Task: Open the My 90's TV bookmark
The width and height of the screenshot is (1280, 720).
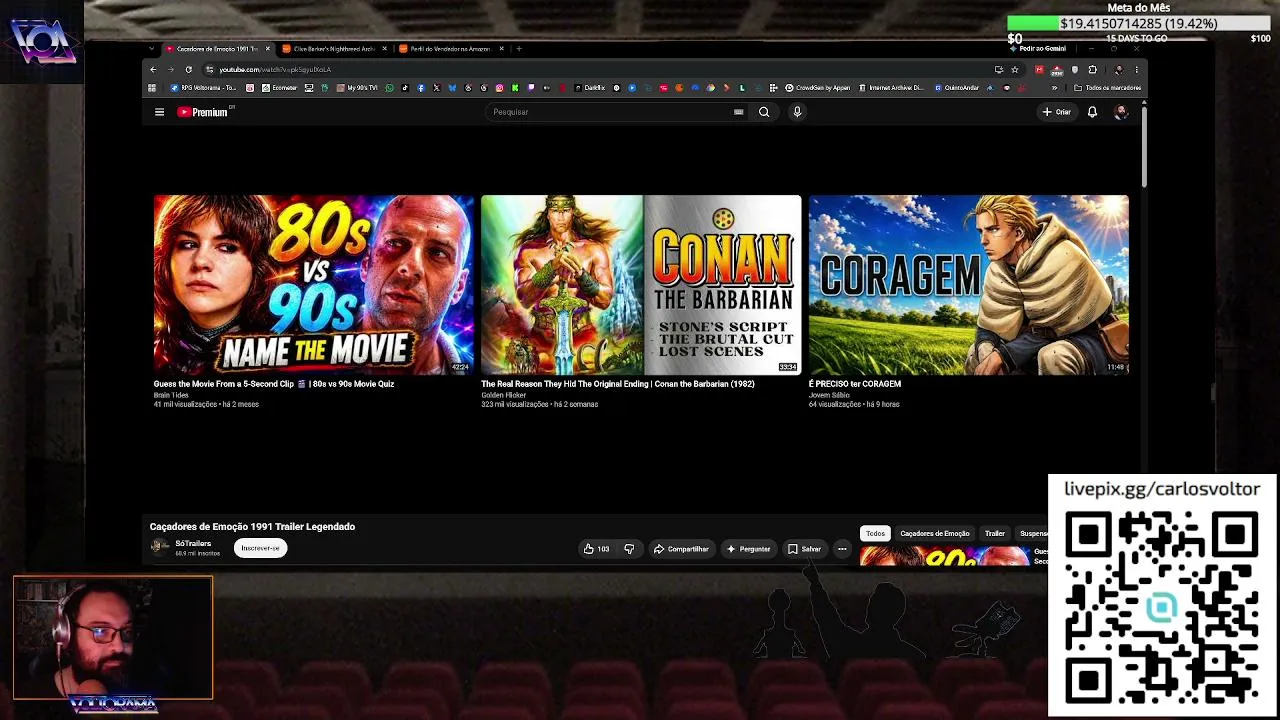Action: point(357,88)
